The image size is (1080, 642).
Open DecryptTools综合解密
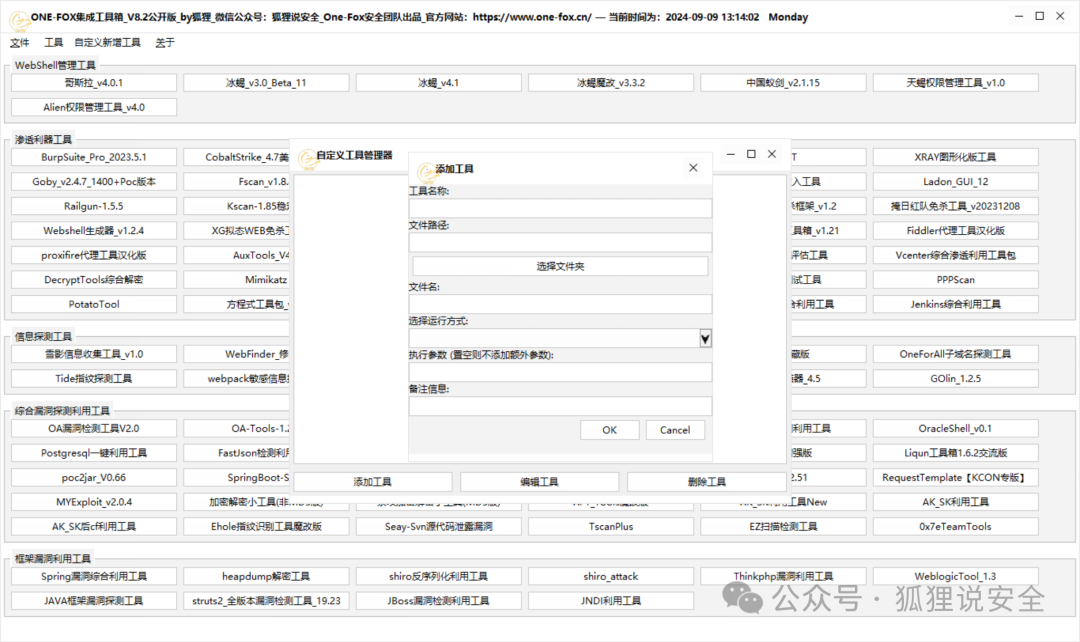[94, 280]
